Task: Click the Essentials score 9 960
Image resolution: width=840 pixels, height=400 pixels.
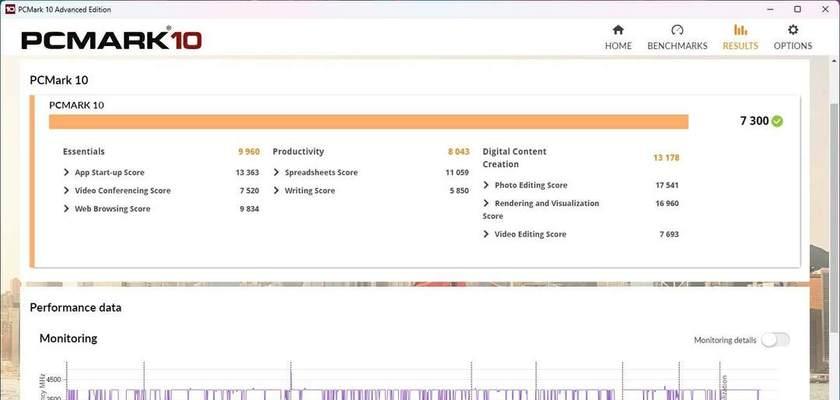Action: click(249, 152)
